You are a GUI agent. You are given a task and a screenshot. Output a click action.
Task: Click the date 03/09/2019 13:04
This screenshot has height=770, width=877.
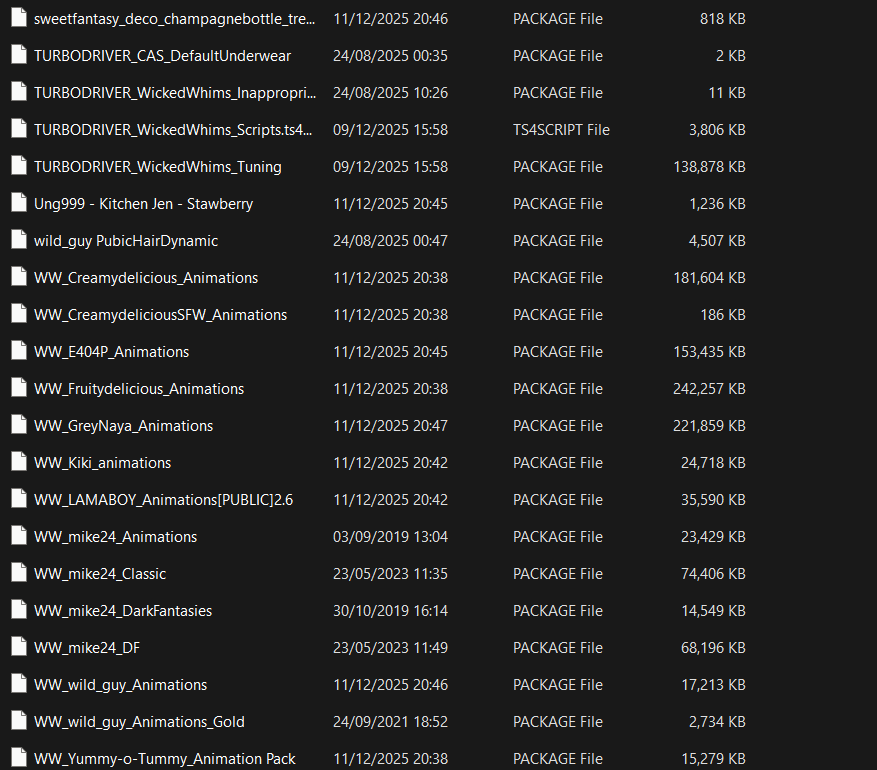pyautogui.click(x=390, y=537)
